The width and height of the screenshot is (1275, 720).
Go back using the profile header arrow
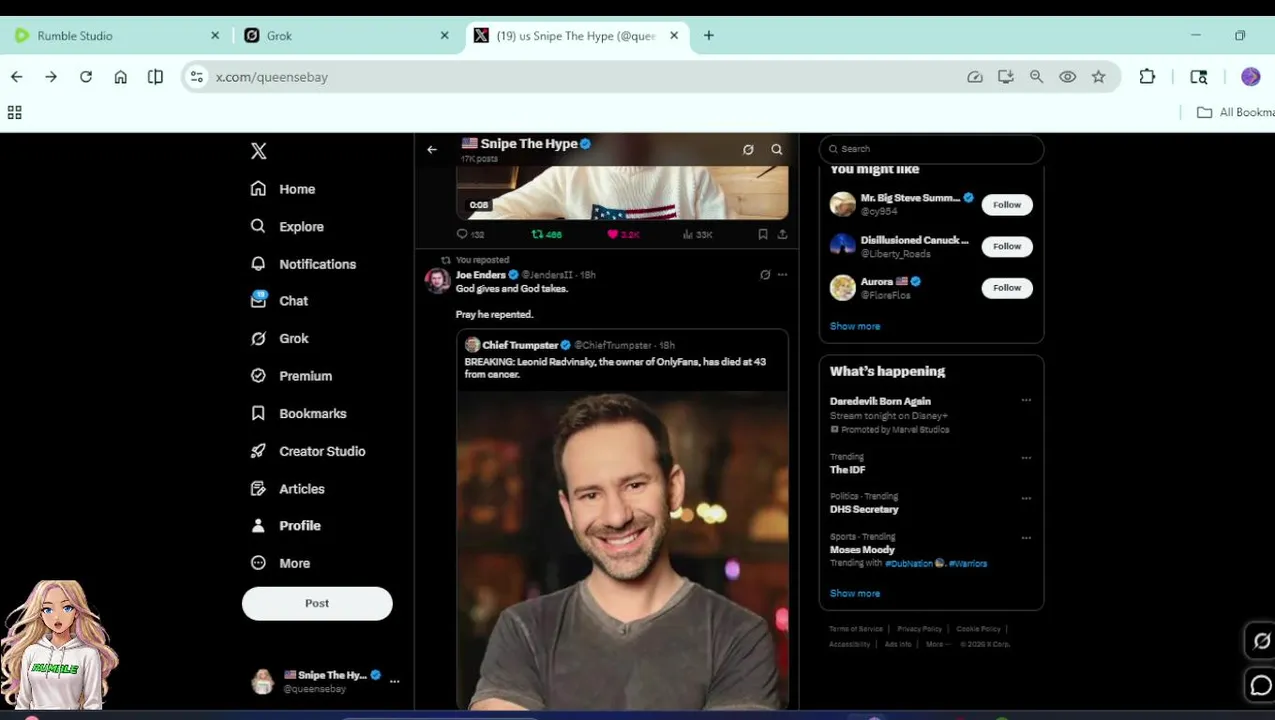(x=432, y=150)
